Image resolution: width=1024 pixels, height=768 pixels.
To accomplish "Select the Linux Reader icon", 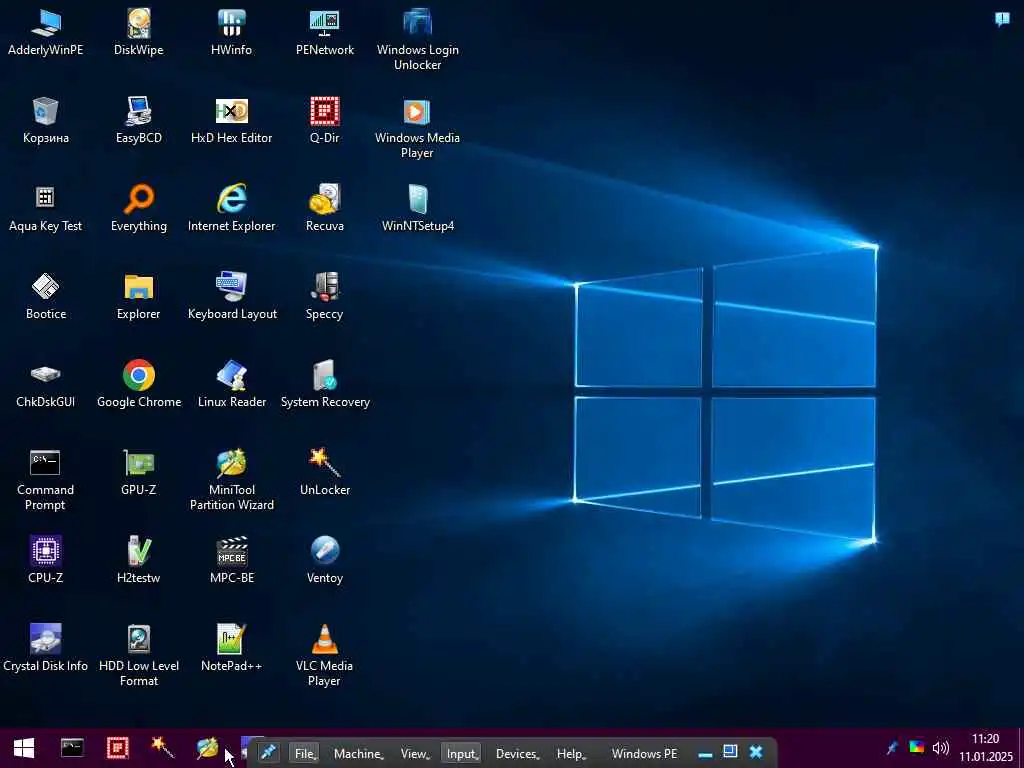I will point(231,385).
